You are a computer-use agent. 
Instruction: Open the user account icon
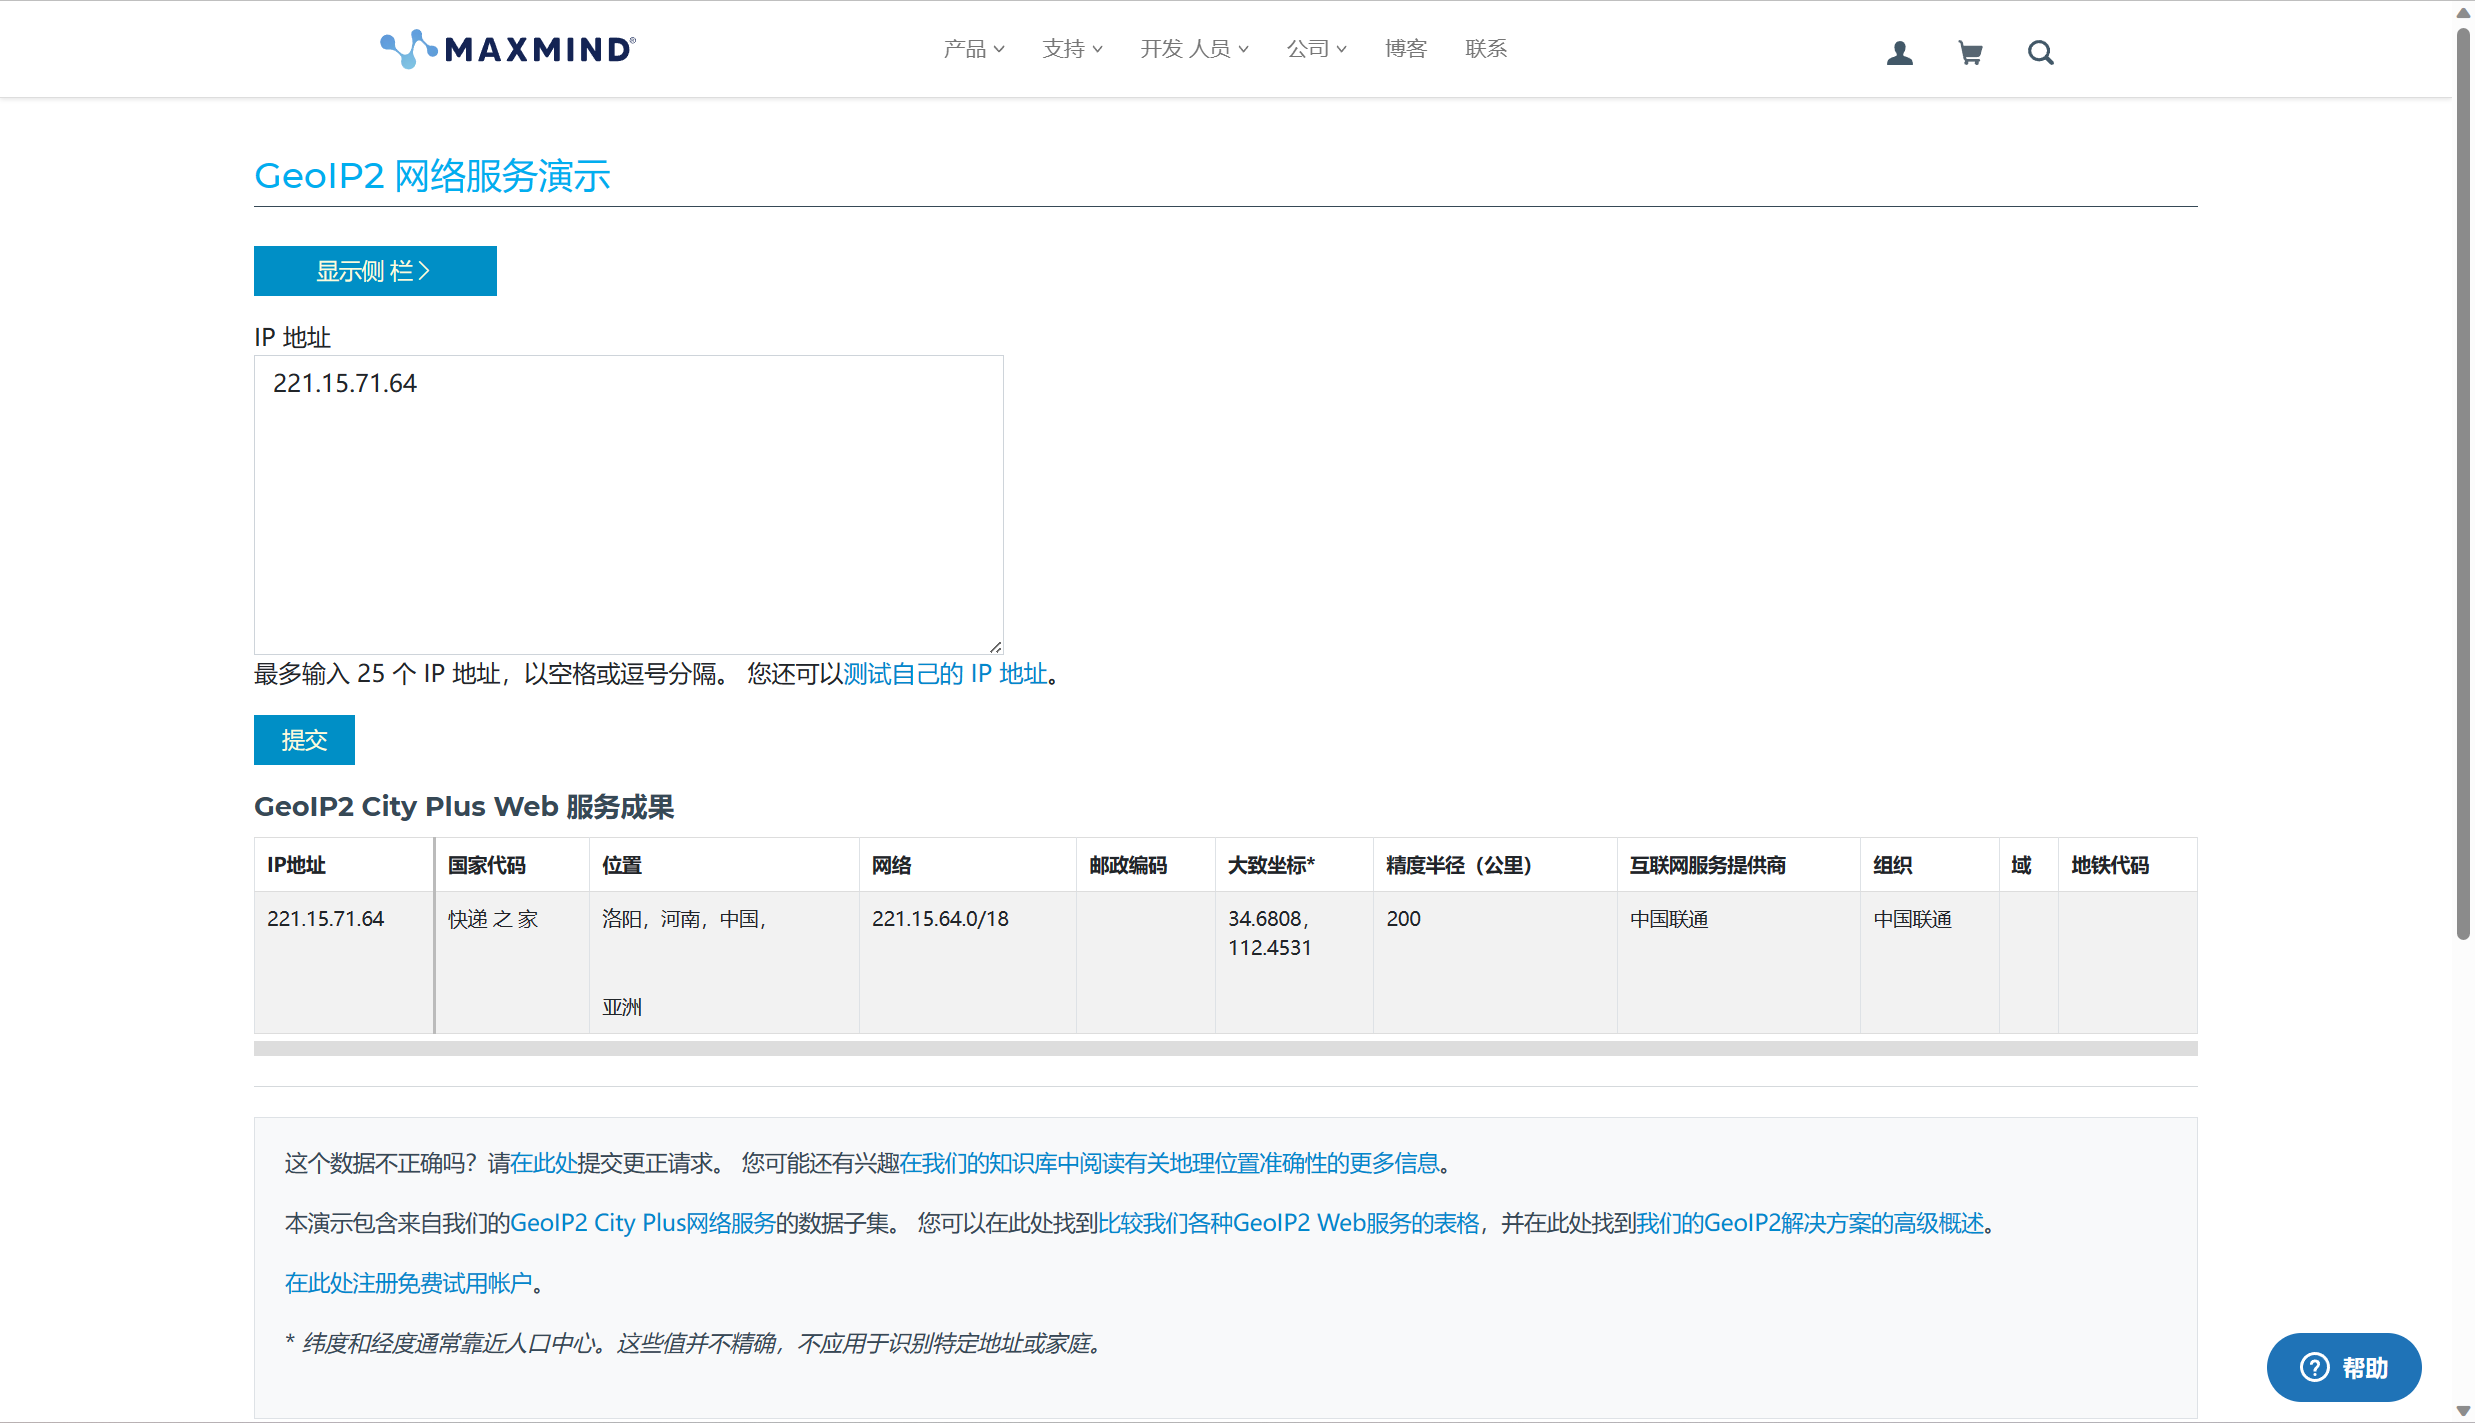[x=1900, y=52]
